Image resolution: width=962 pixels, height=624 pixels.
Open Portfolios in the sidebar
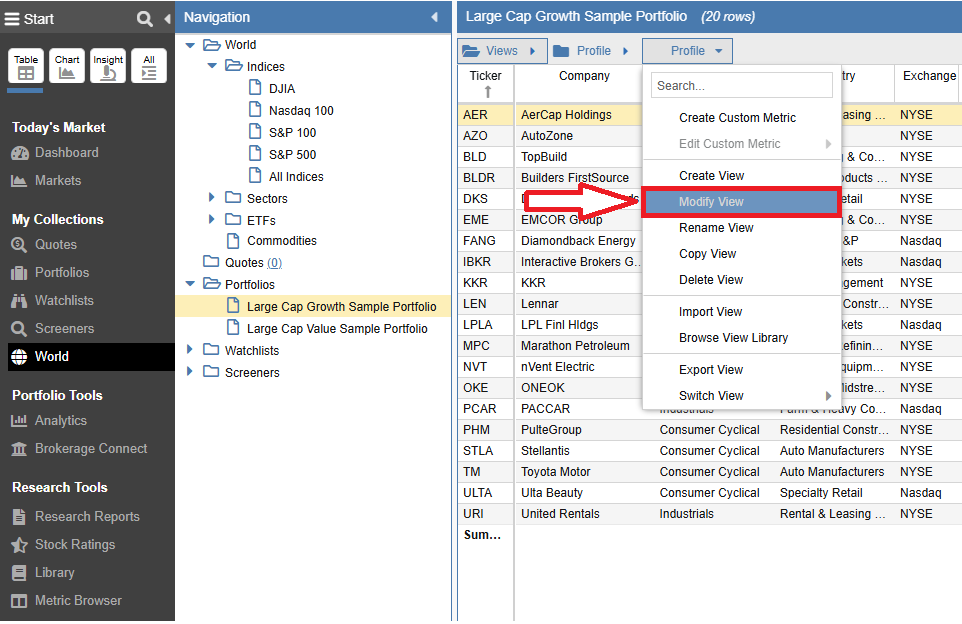[50, 272]
